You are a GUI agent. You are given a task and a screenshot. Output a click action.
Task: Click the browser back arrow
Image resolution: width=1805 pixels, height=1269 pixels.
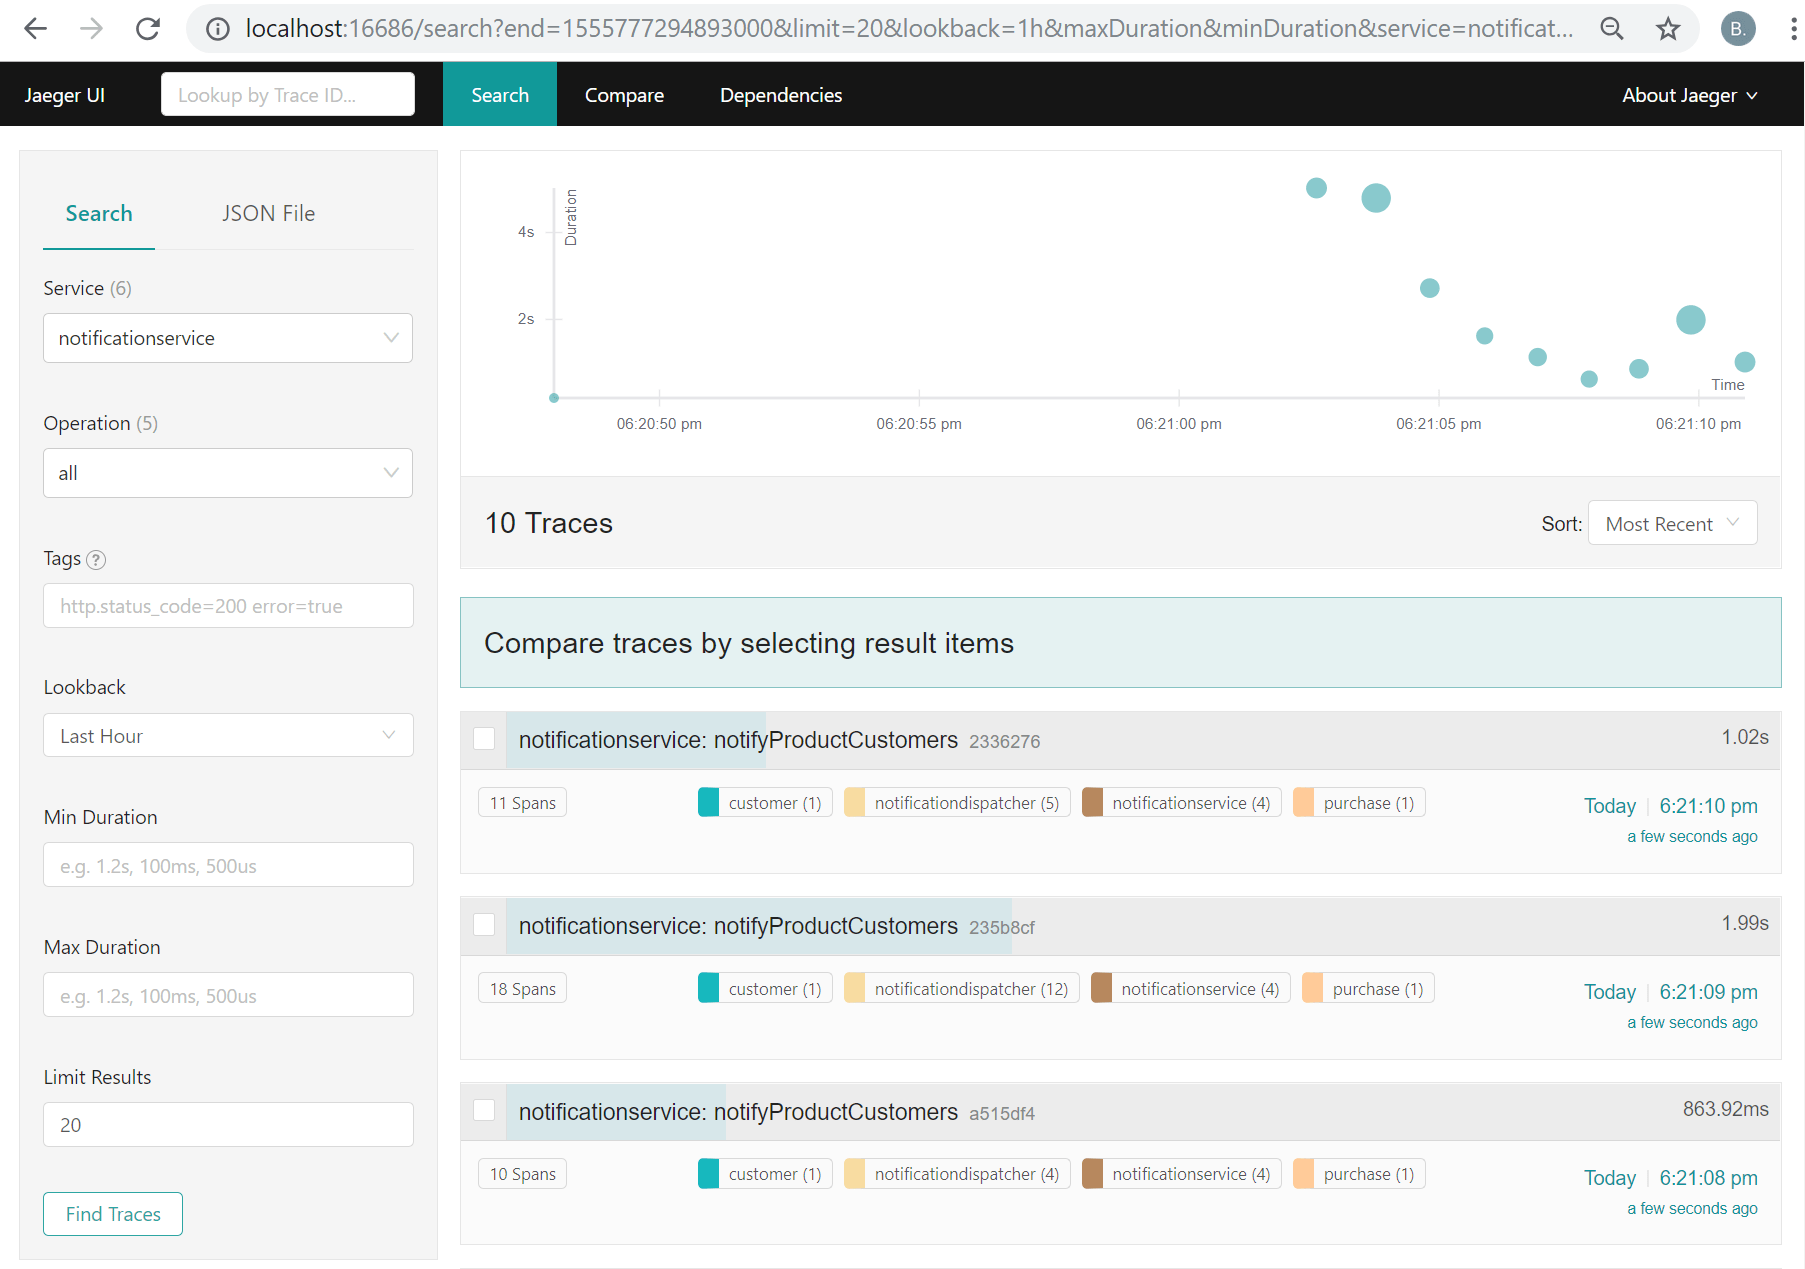tap(35, 29)
